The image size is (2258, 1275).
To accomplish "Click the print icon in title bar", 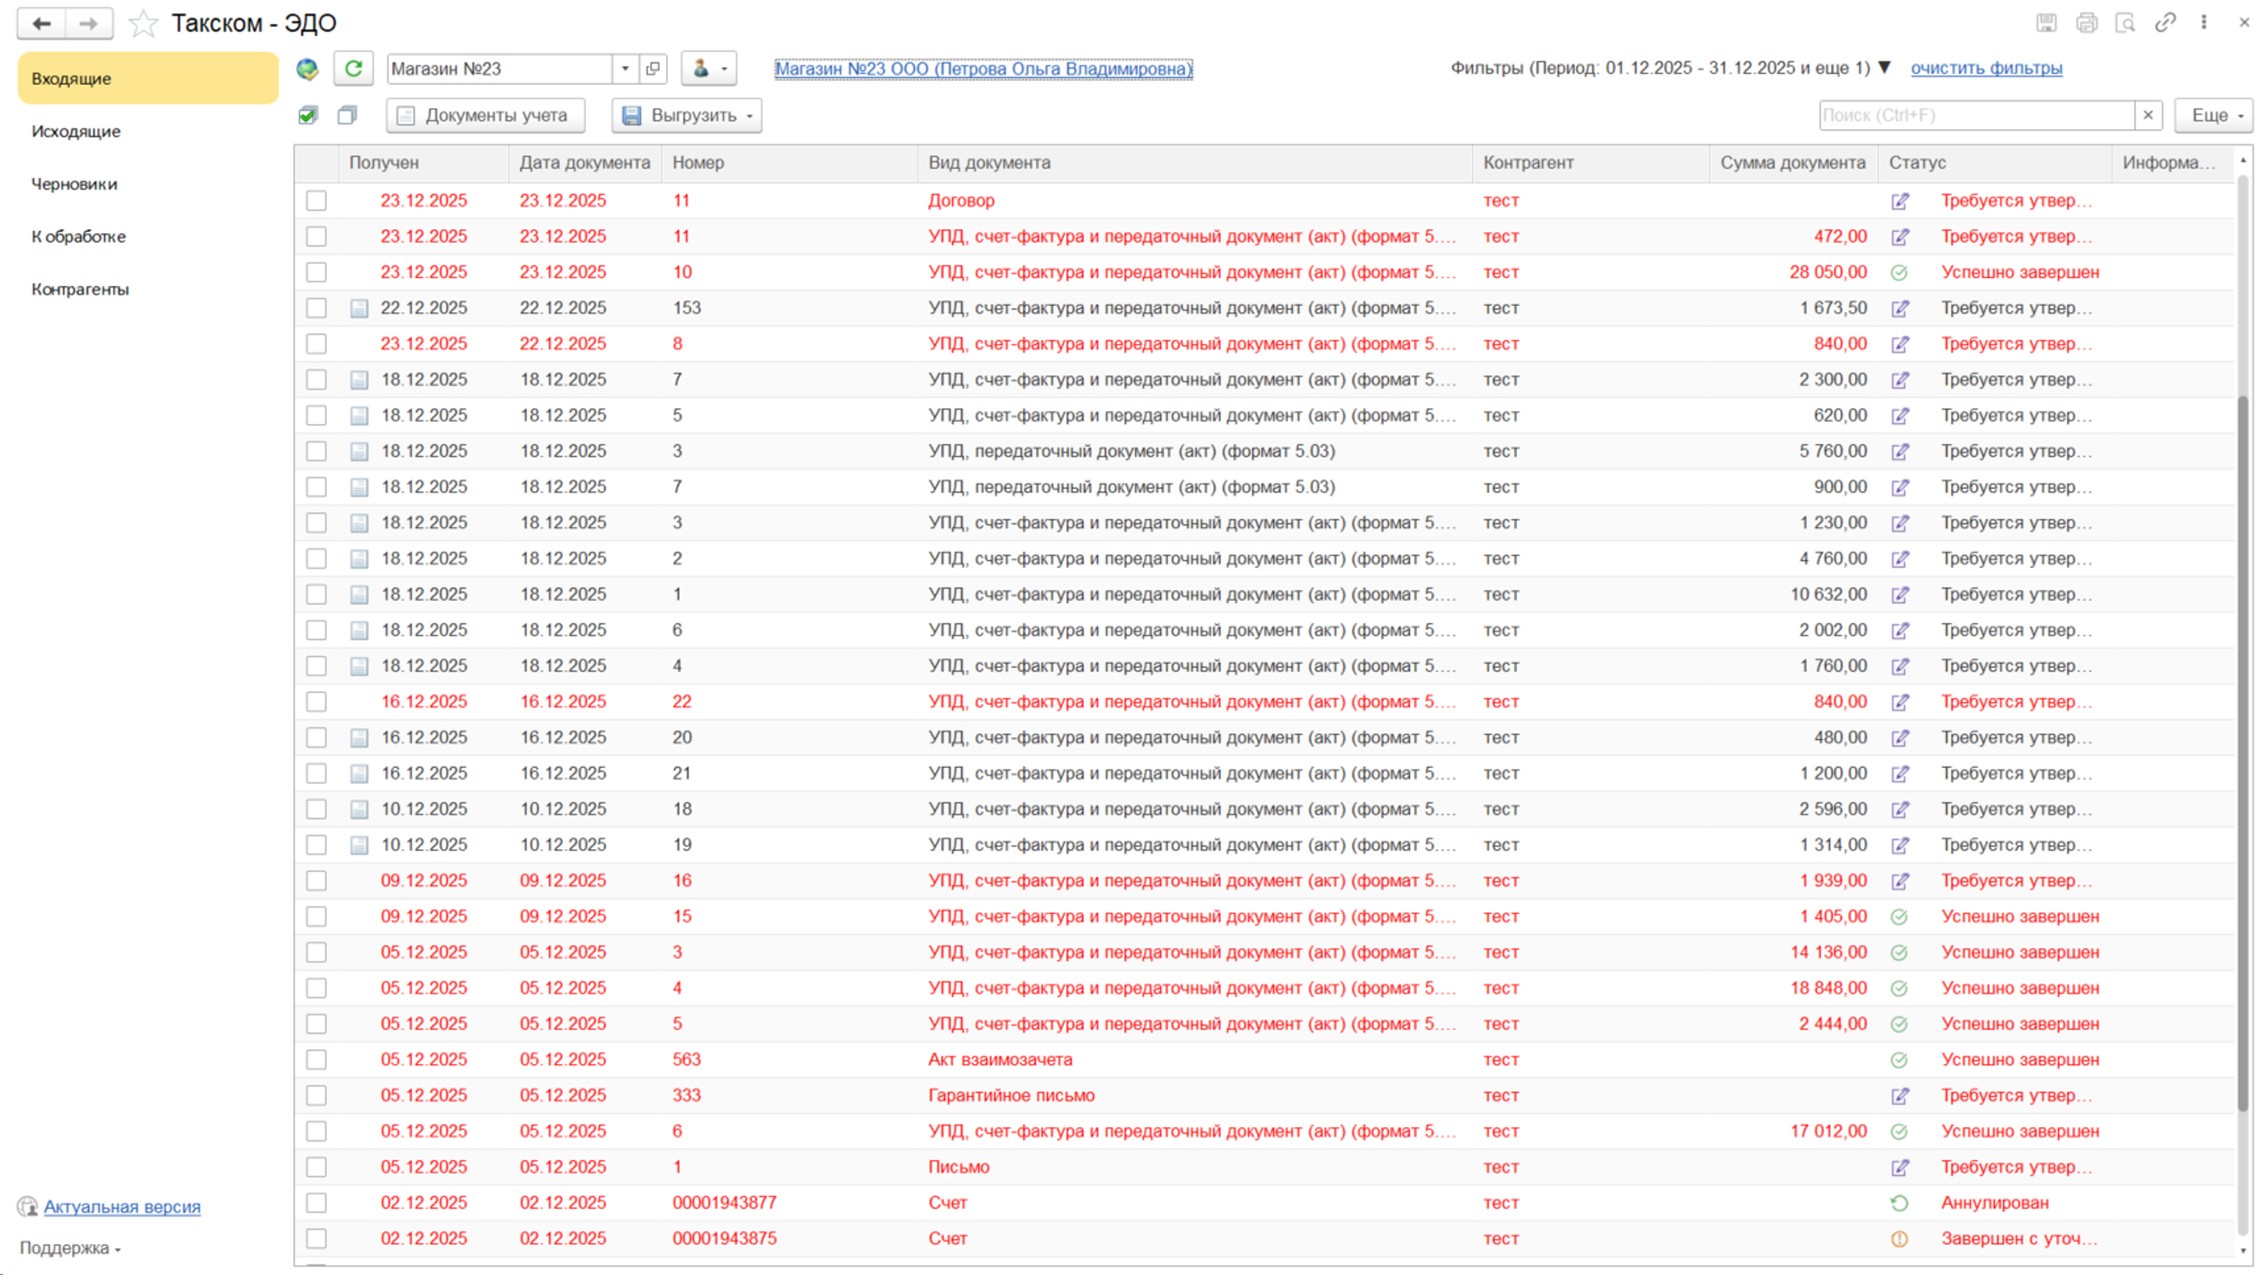I will (2086, 22).
